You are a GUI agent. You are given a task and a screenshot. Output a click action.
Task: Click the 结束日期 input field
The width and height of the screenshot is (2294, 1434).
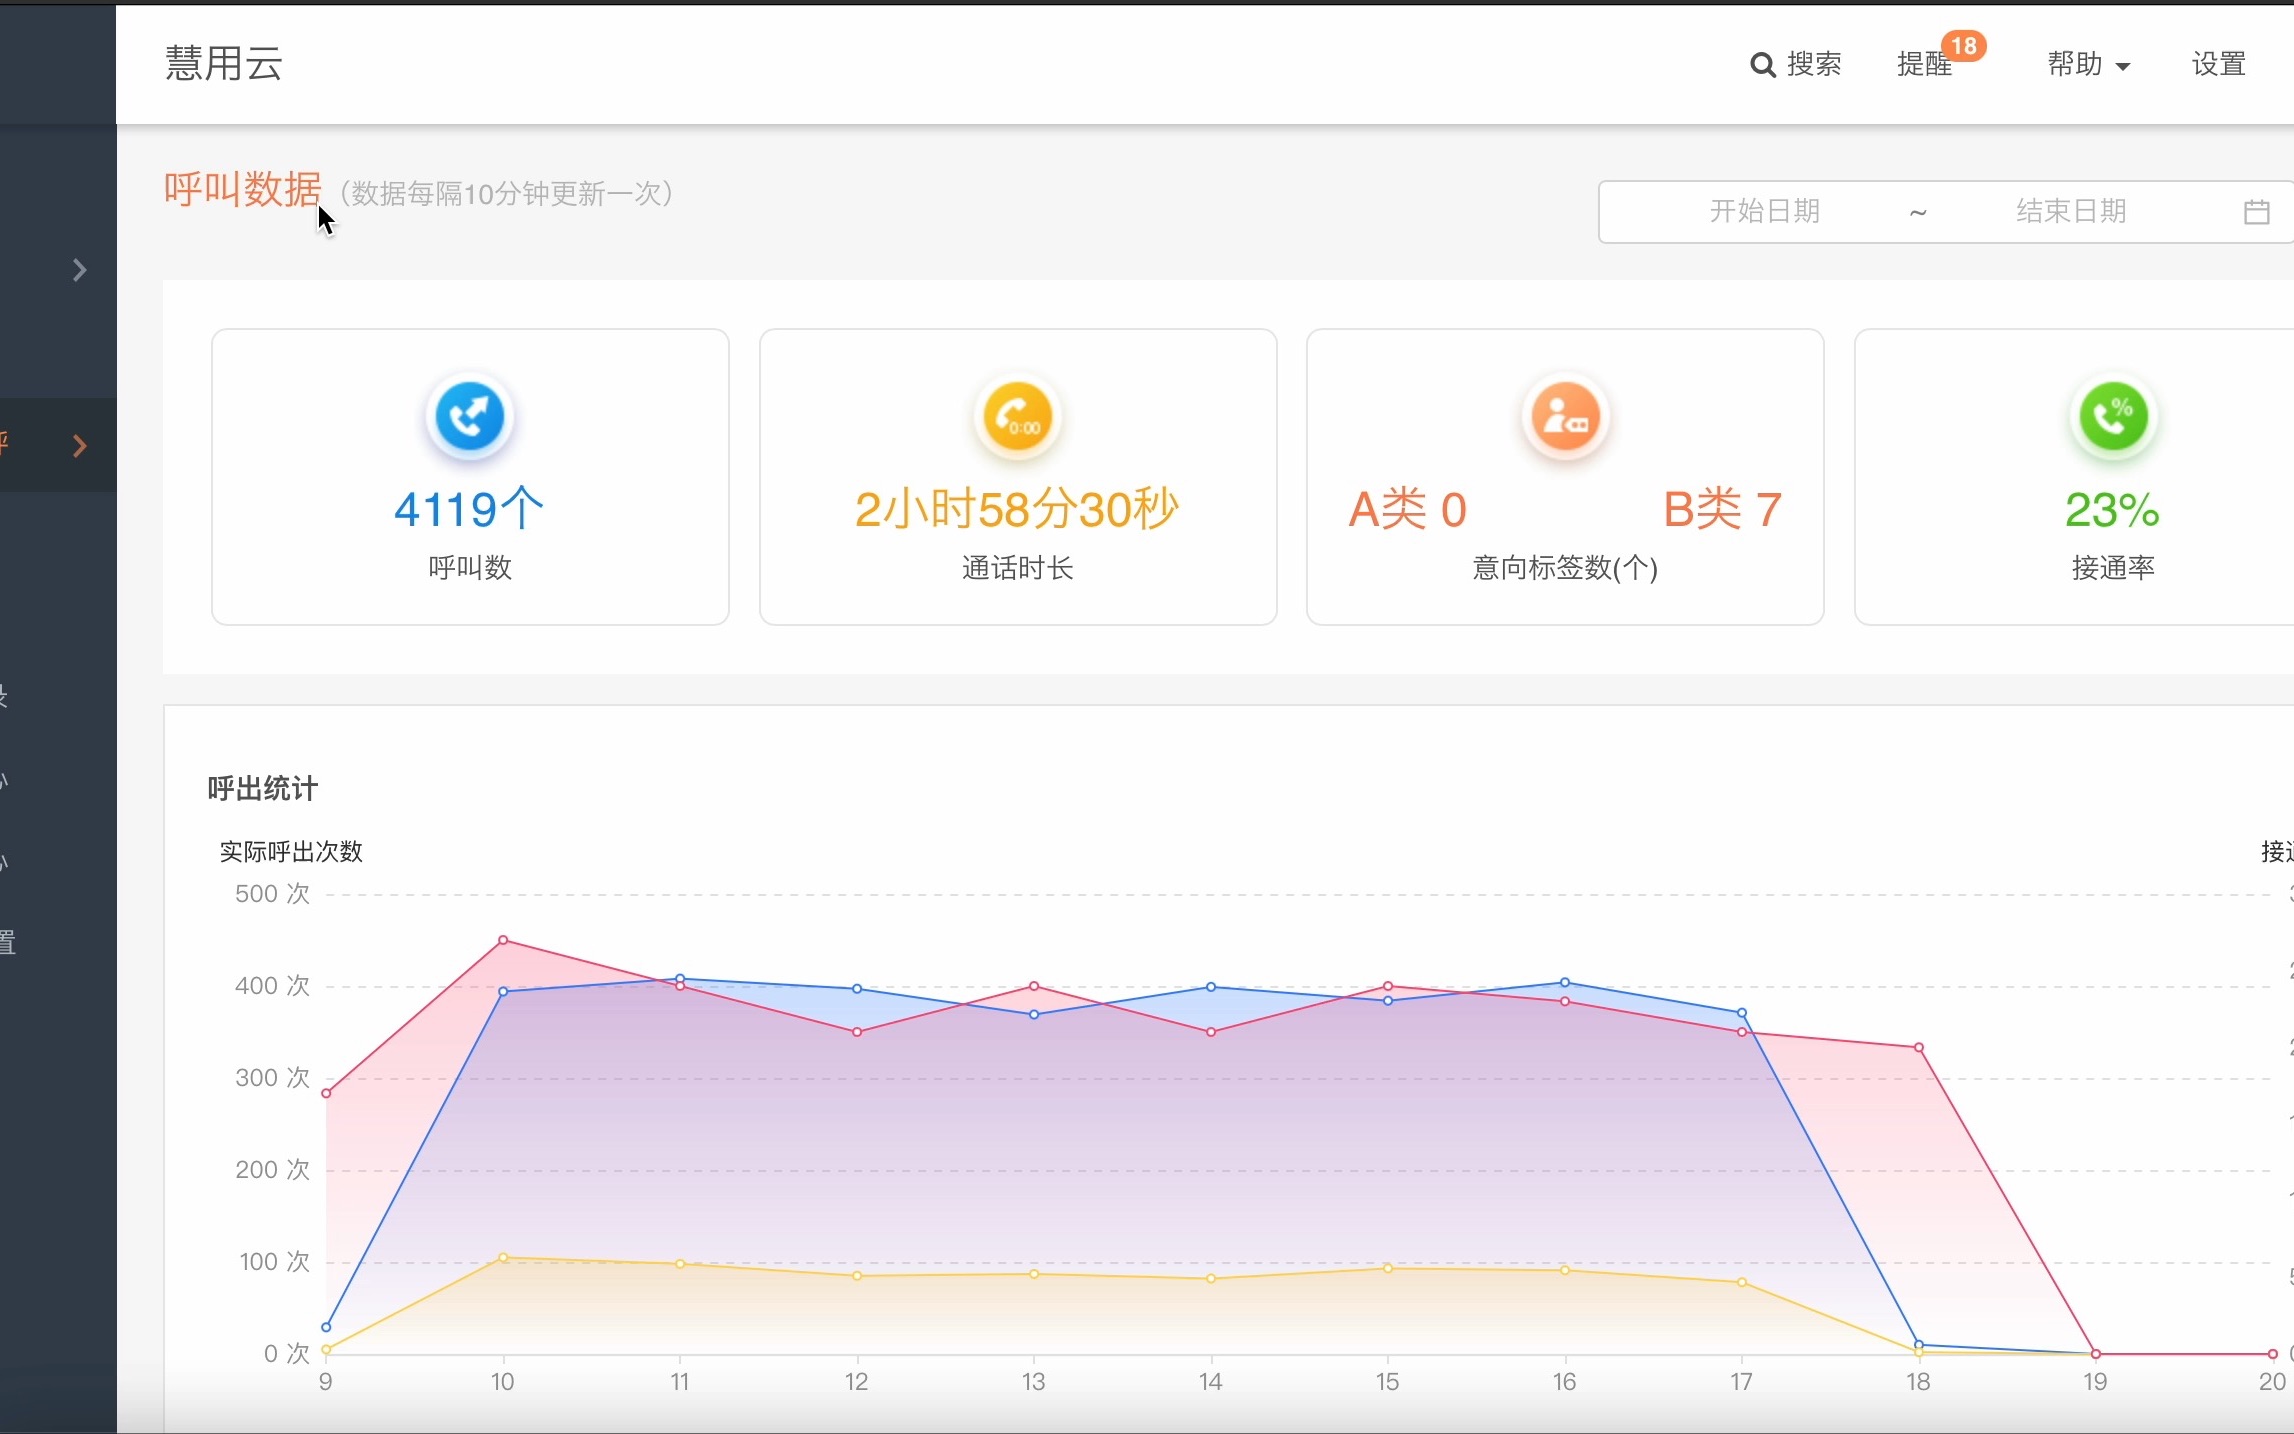(x=2070, y=211)
